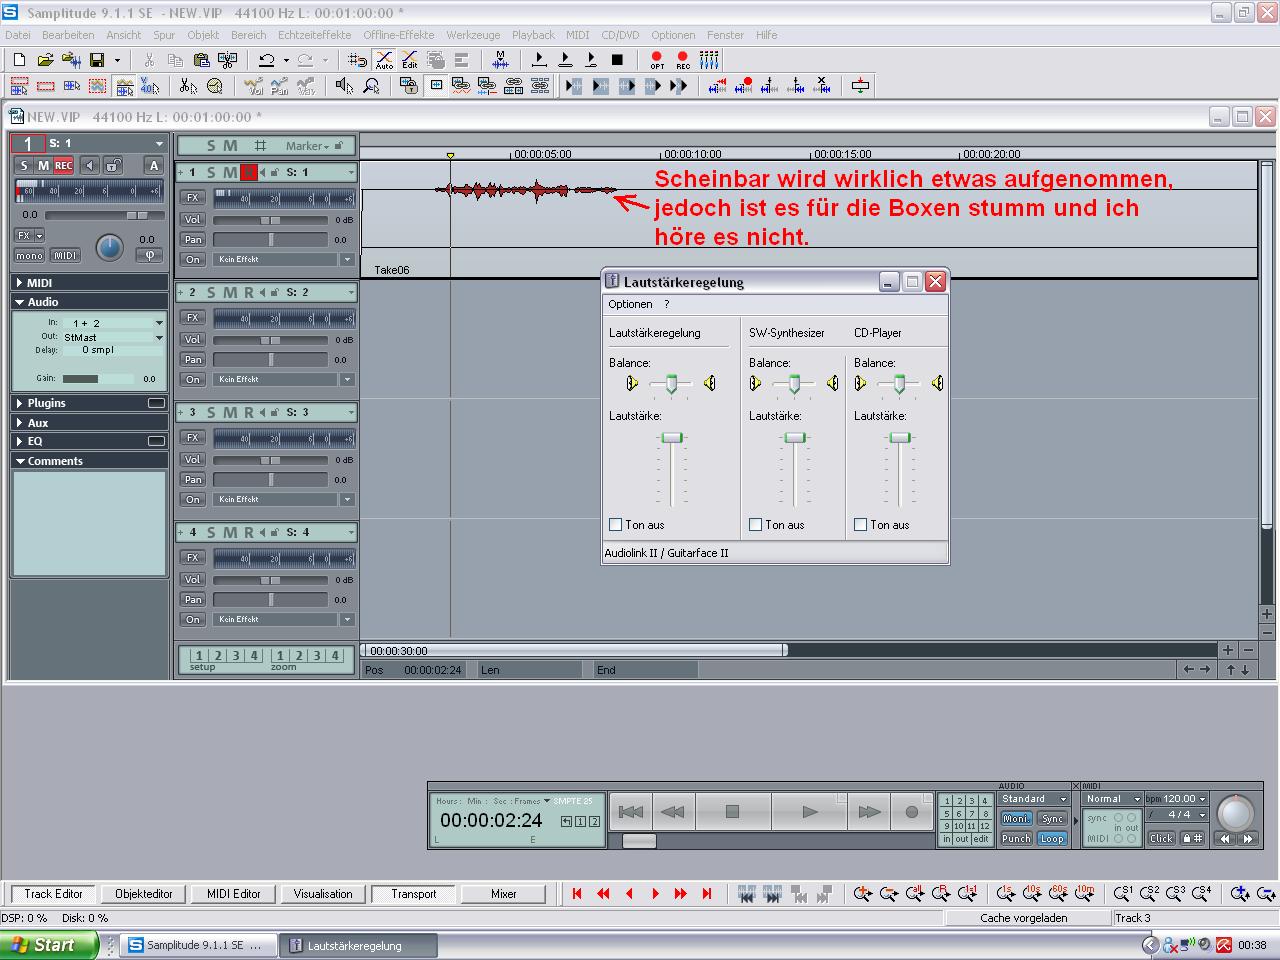Switch to the Mixer tab
This screenshot has height=960, width=1280.
pyautogui.click(x=504, y=894)
